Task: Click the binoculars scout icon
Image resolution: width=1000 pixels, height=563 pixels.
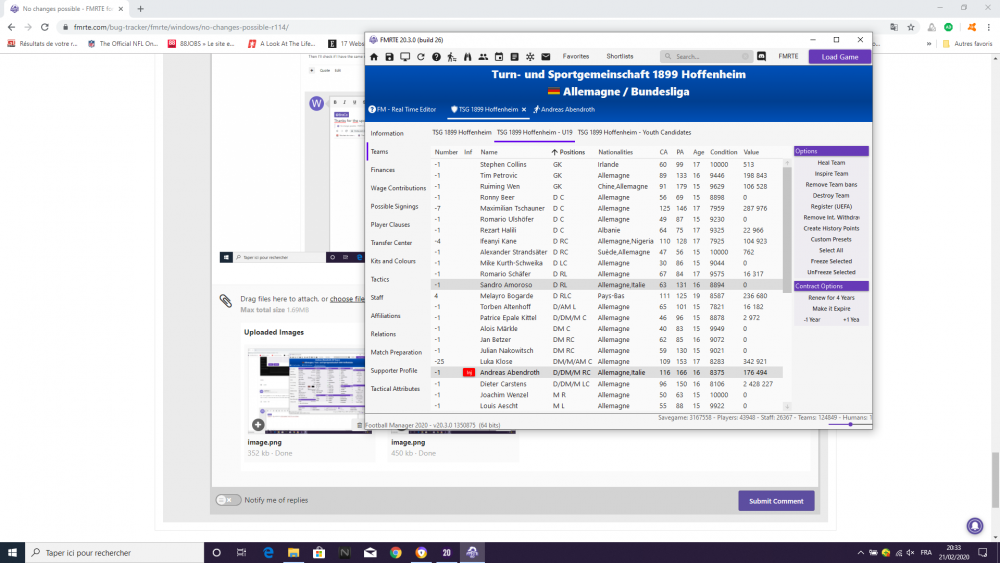Action: [467, 57]
